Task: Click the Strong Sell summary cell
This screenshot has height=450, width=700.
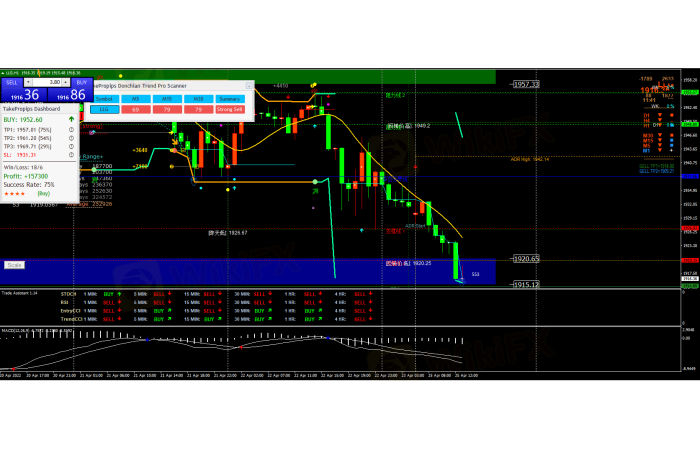Action: click(x=229, y=108)
